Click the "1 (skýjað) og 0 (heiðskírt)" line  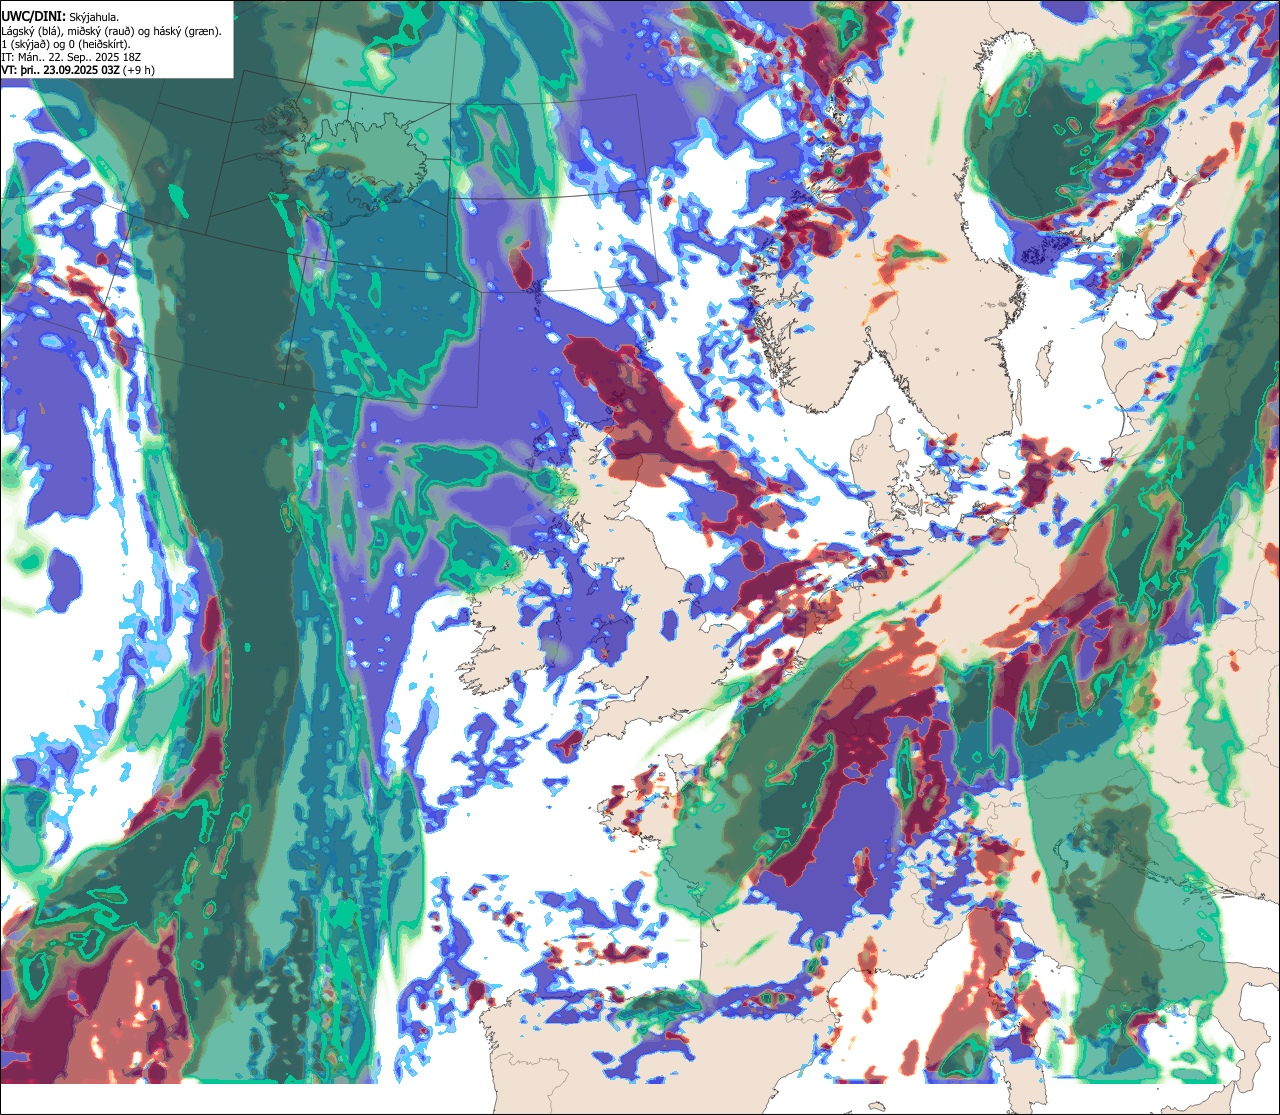[65, 44]
